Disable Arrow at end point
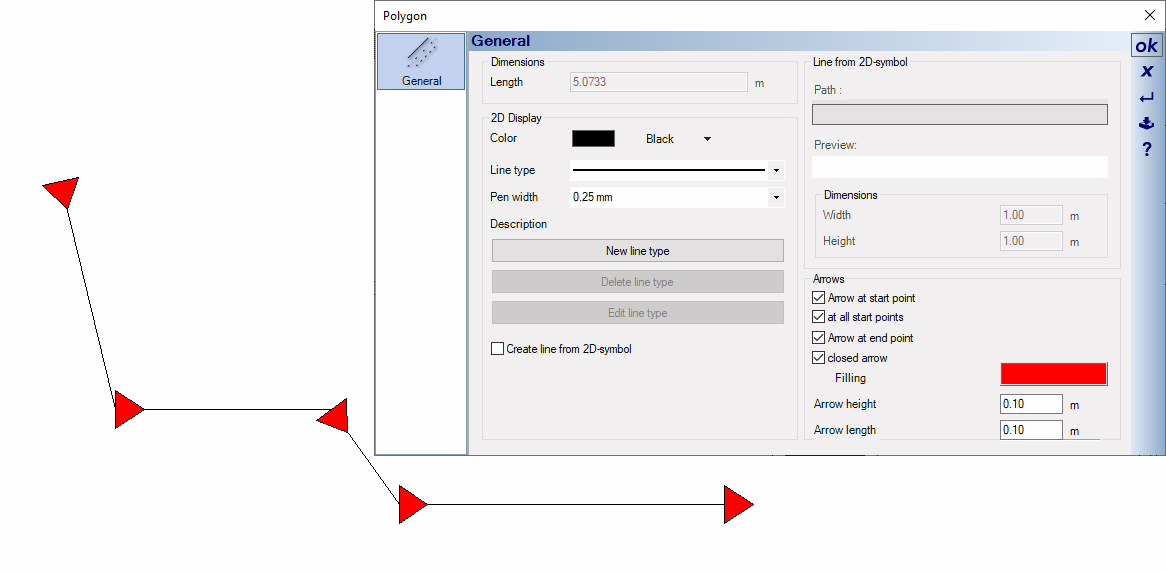 (x=820, y=338)
